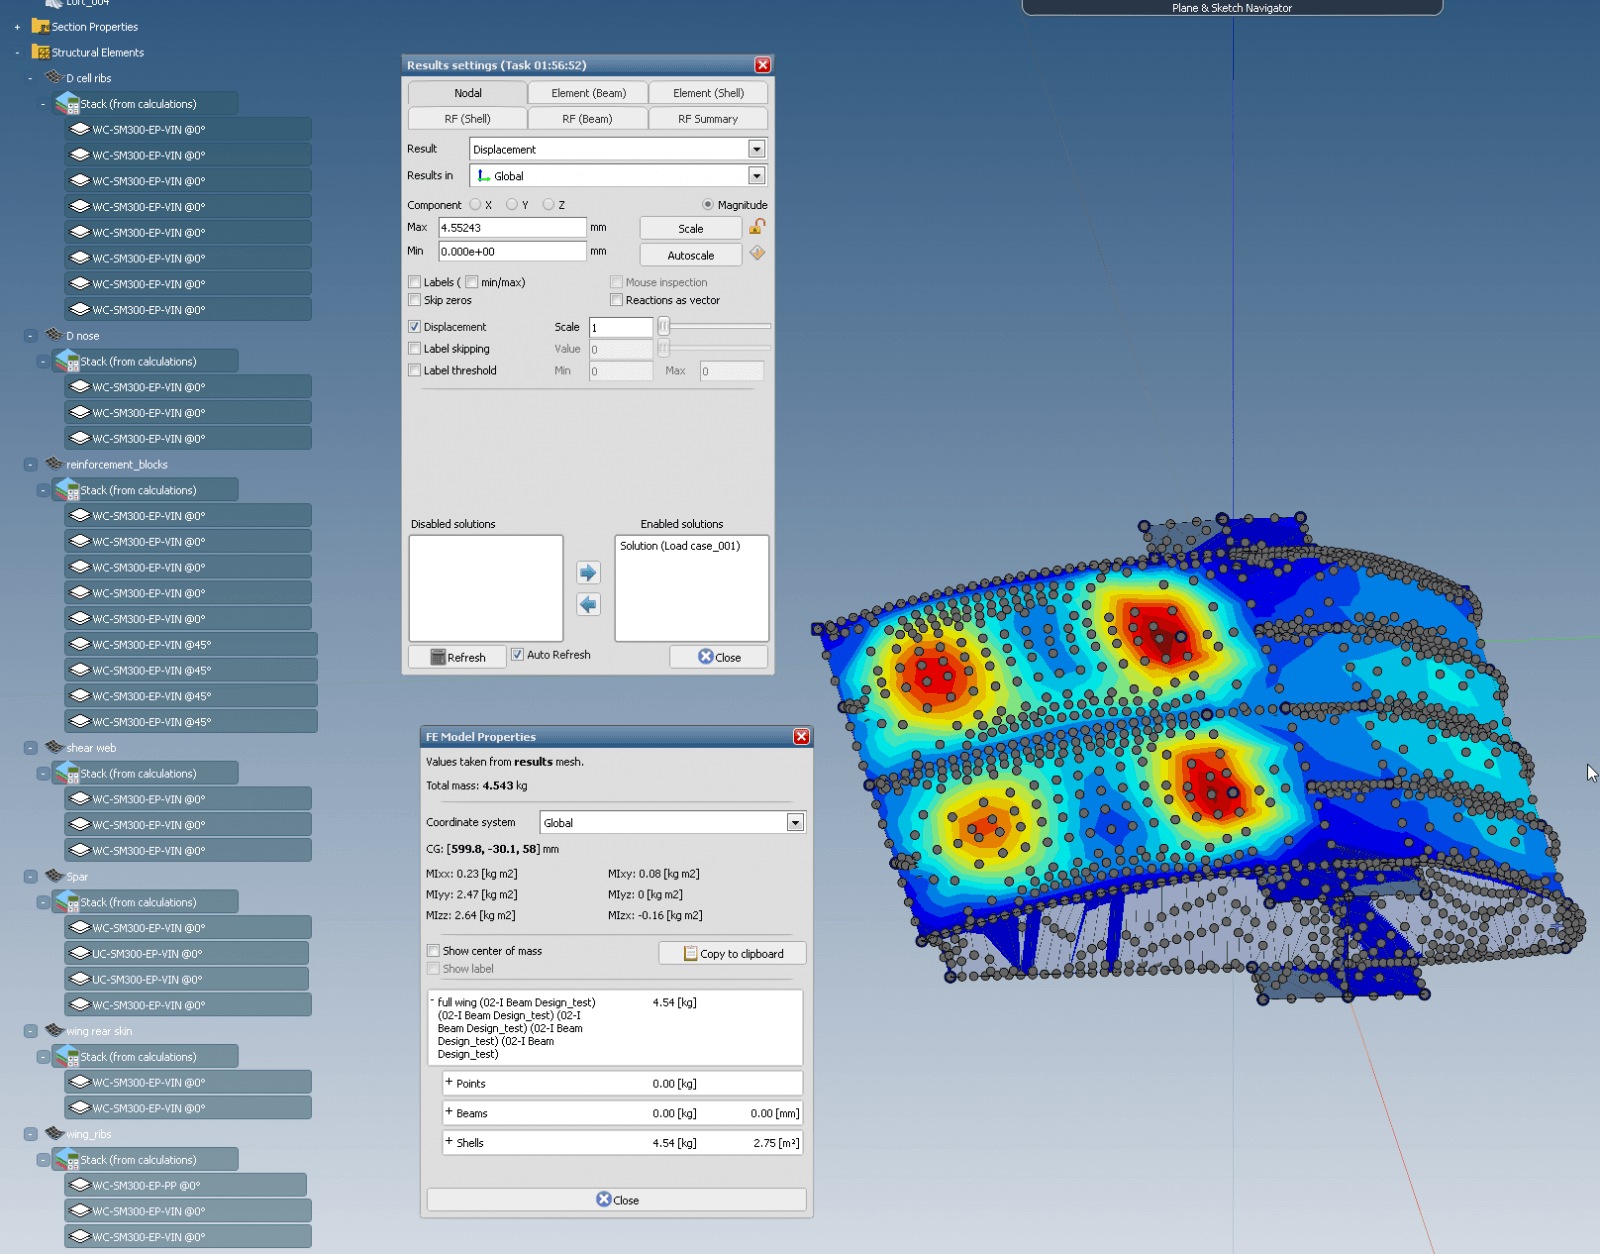Open the Results in dropdown showing Global
This screenshot has width=1600, height=1254.
tap(756, 176)
